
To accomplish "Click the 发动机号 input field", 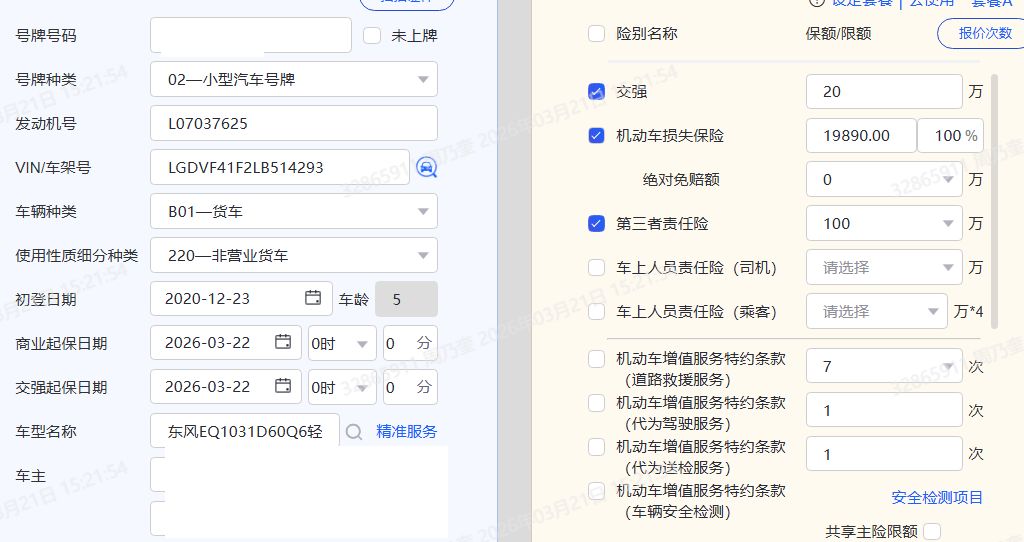I will pyautogui.click(x=294, y=123).
